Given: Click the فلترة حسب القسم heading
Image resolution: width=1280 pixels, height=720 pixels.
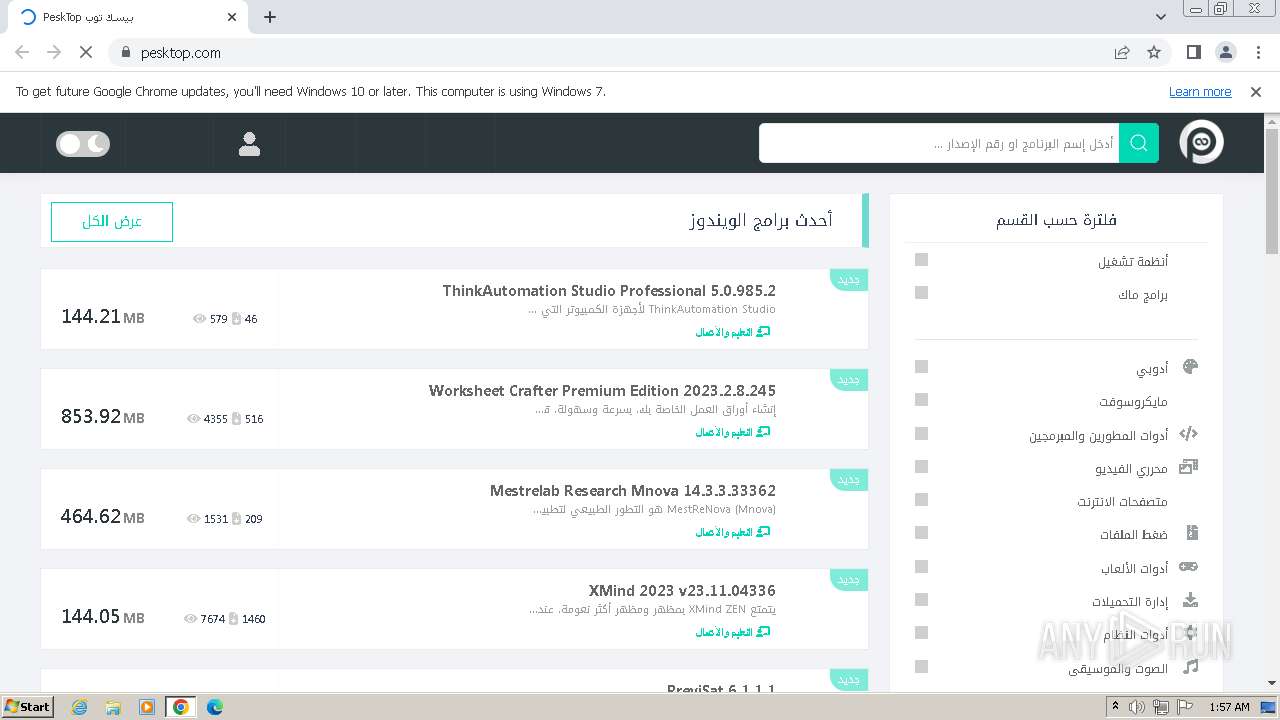Looking at the screenshot, I should tap(1056, 220).
